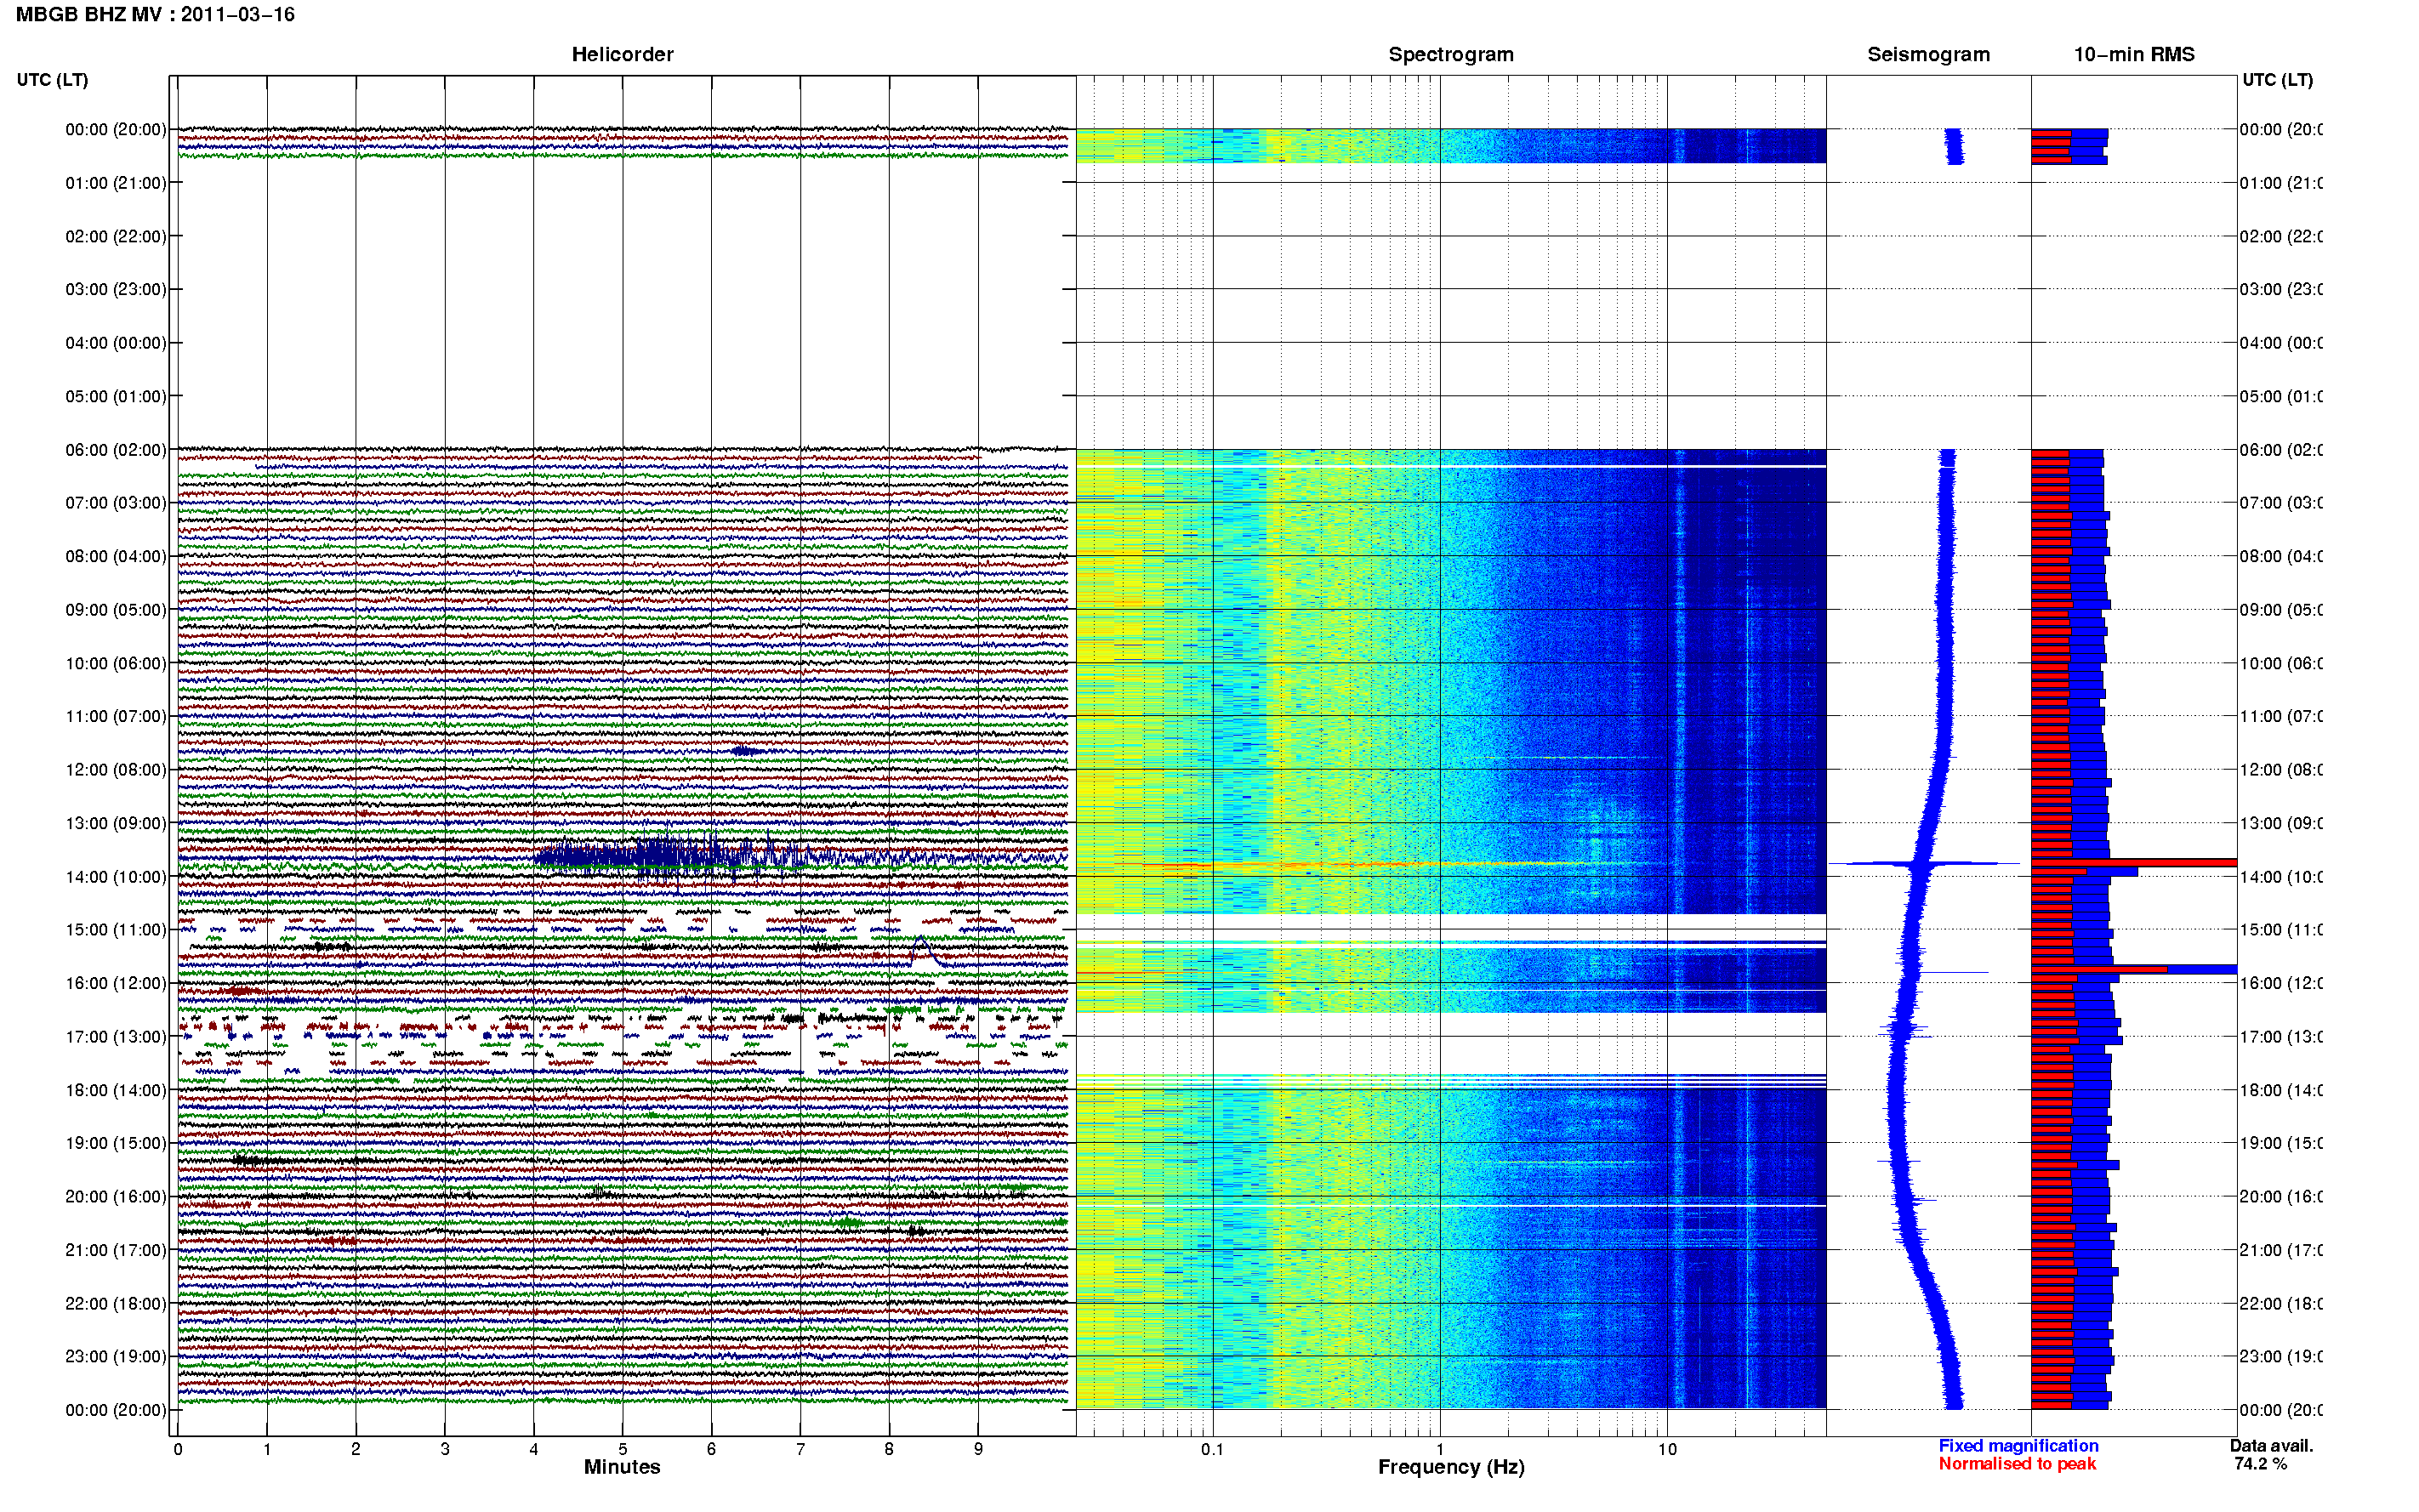Click the left '09:00 (05:00)' time label
The image size is (2419, 1512).
116,609
